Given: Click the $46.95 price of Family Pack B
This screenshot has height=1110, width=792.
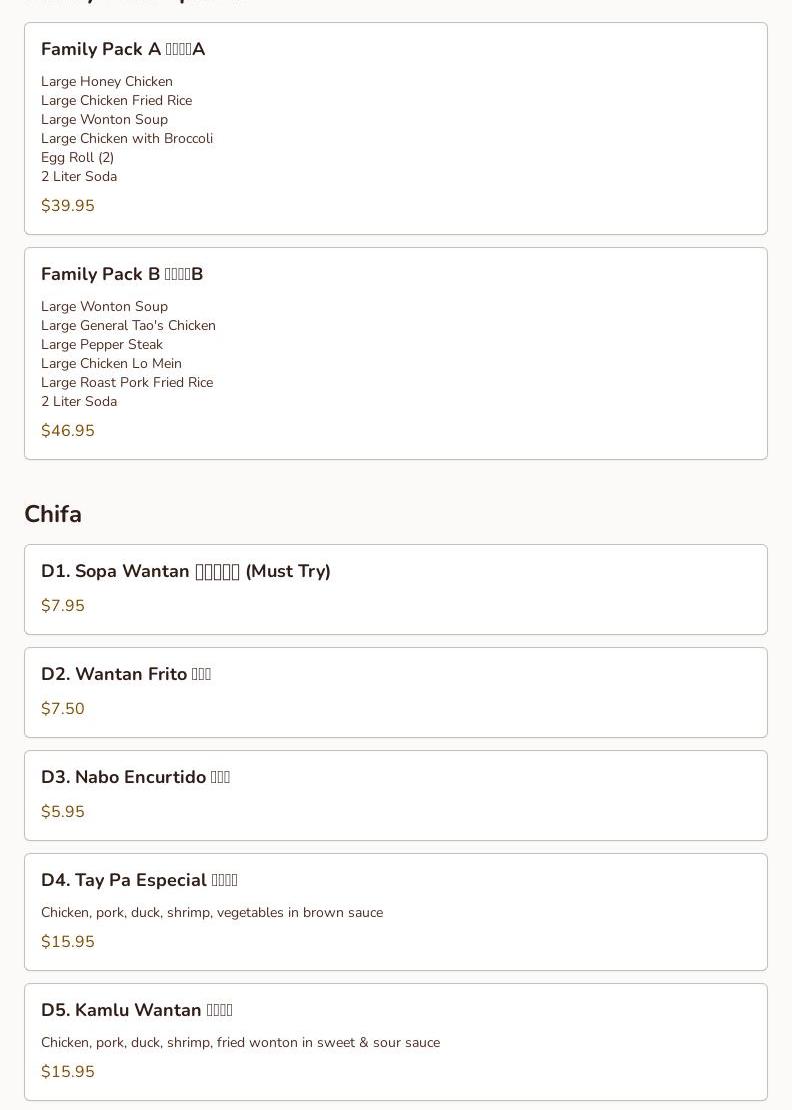Looking at the screenshot, I should click(x=68, y=430).
